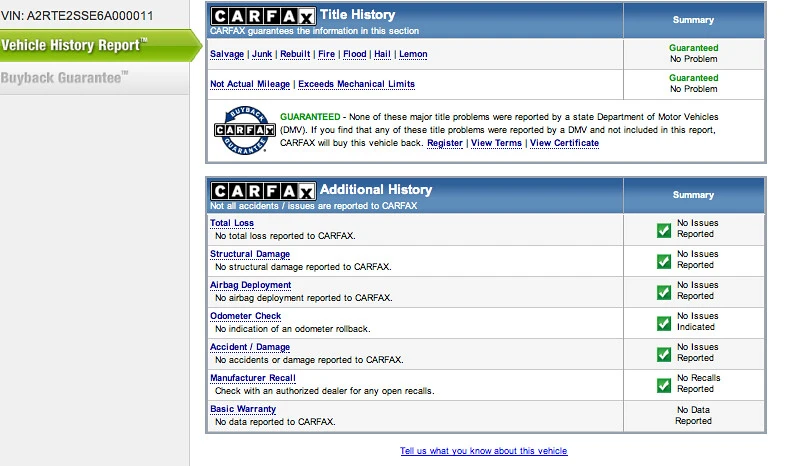The width and height of the screenshot is (790, 466).
Task: Click the CARFAX logo in Additional History header
Action: click(x=263, y=191)
